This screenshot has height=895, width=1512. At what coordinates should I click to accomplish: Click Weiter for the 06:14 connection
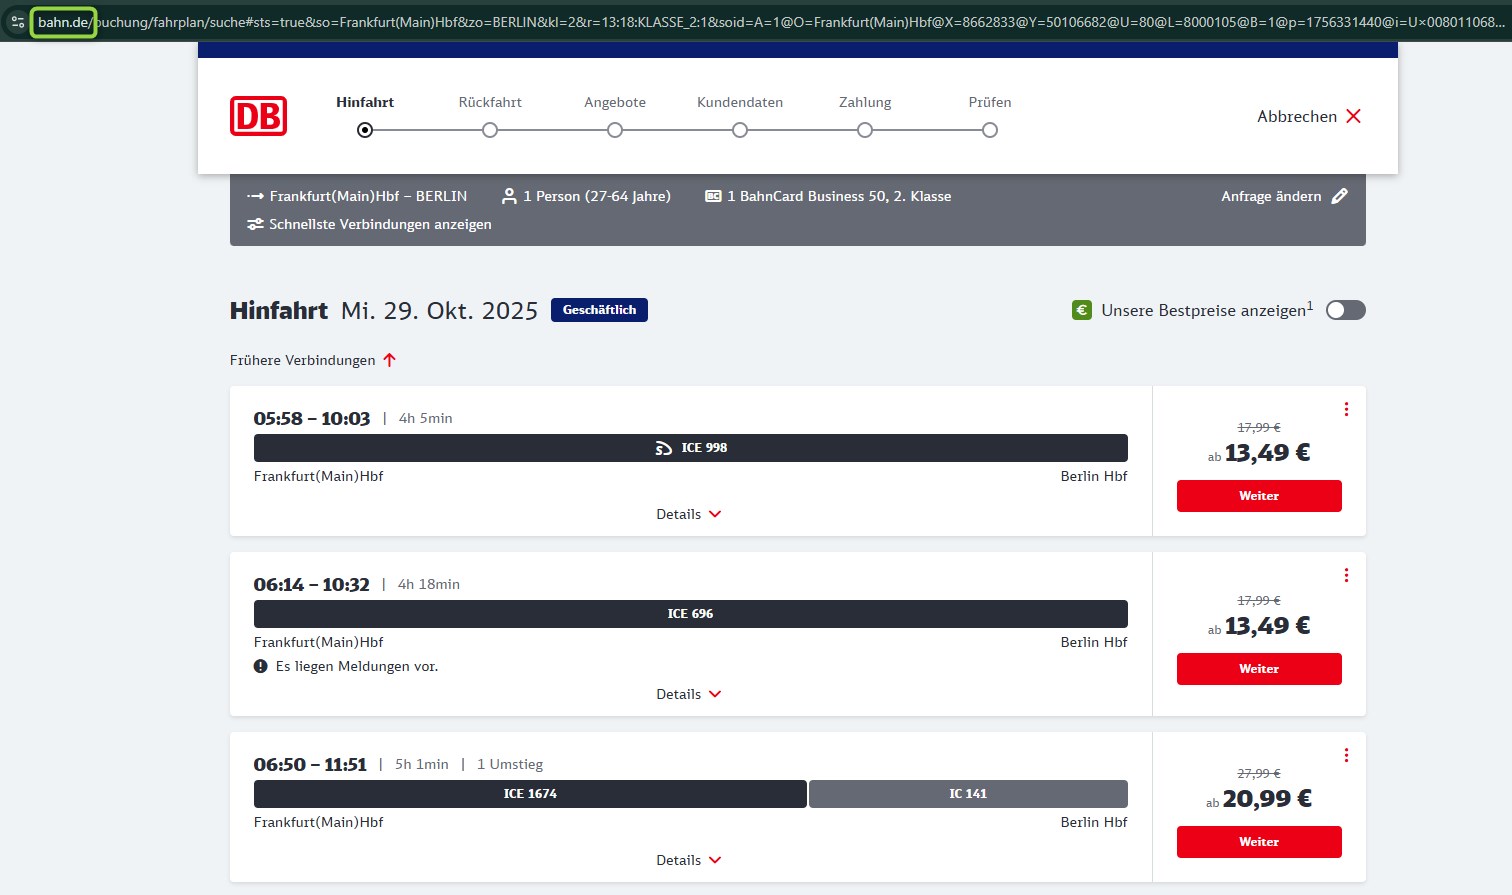coord(1259,669)
